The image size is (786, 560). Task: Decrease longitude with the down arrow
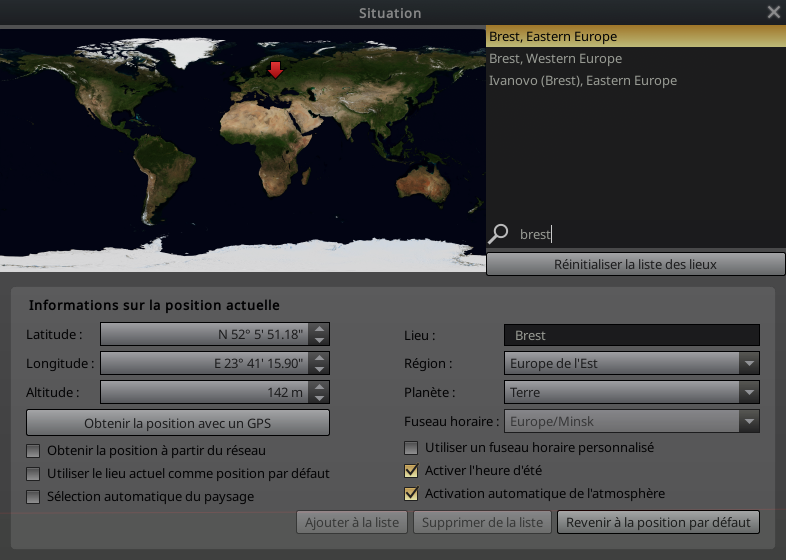[319, 369]
